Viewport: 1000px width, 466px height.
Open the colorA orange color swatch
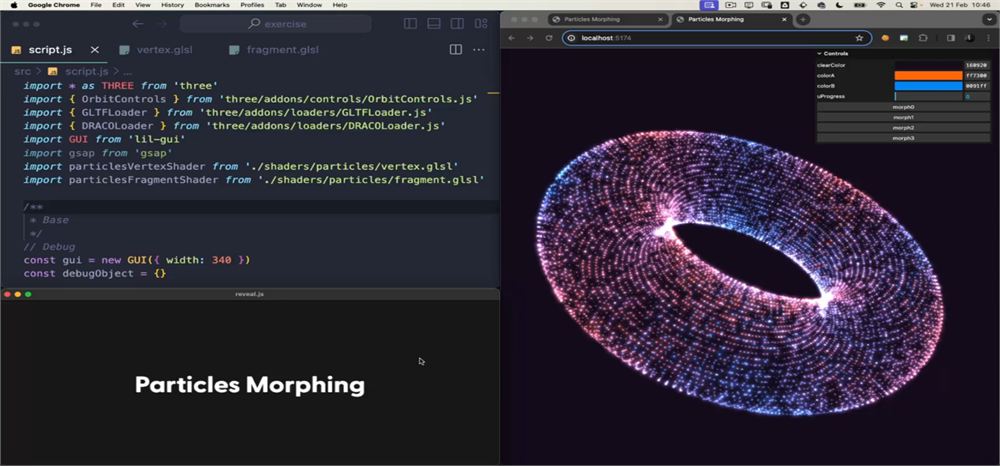(x=928, y=75)
